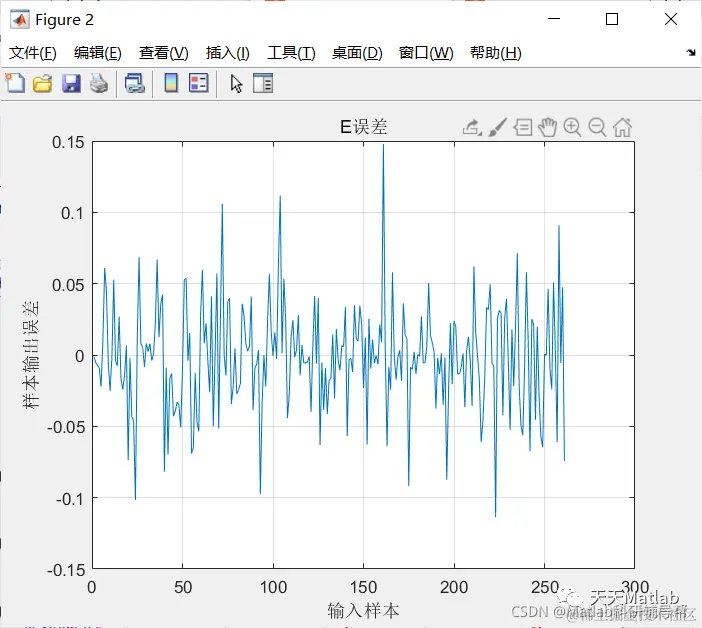
Task: Select the zoom in magnifier tool
Action: click(x=572, y=128)
